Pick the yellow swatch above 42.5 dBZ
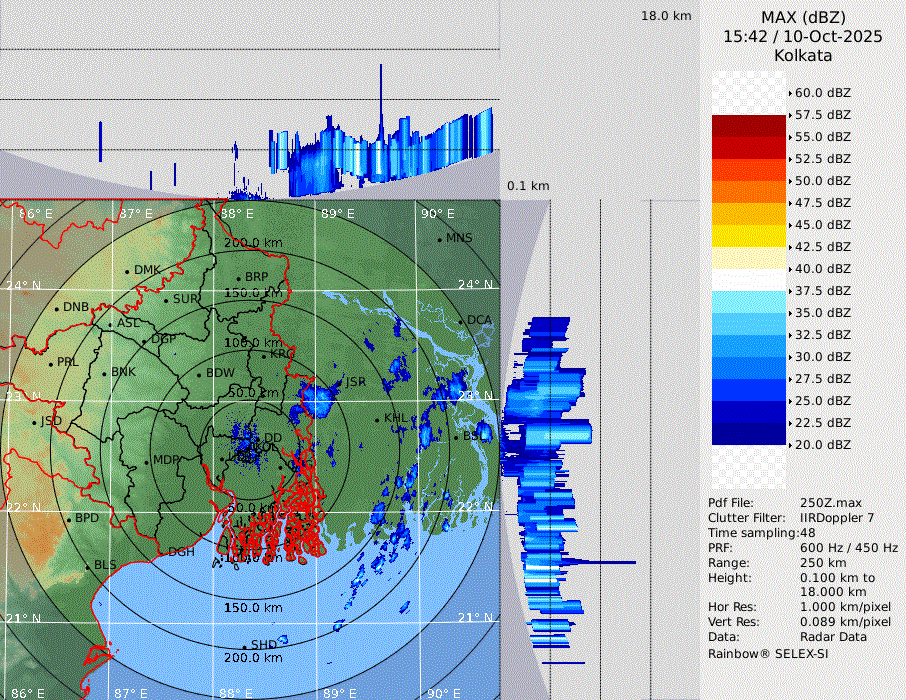Screen dimensions: 906x700 pyautogui.click(x=748, y=236)
